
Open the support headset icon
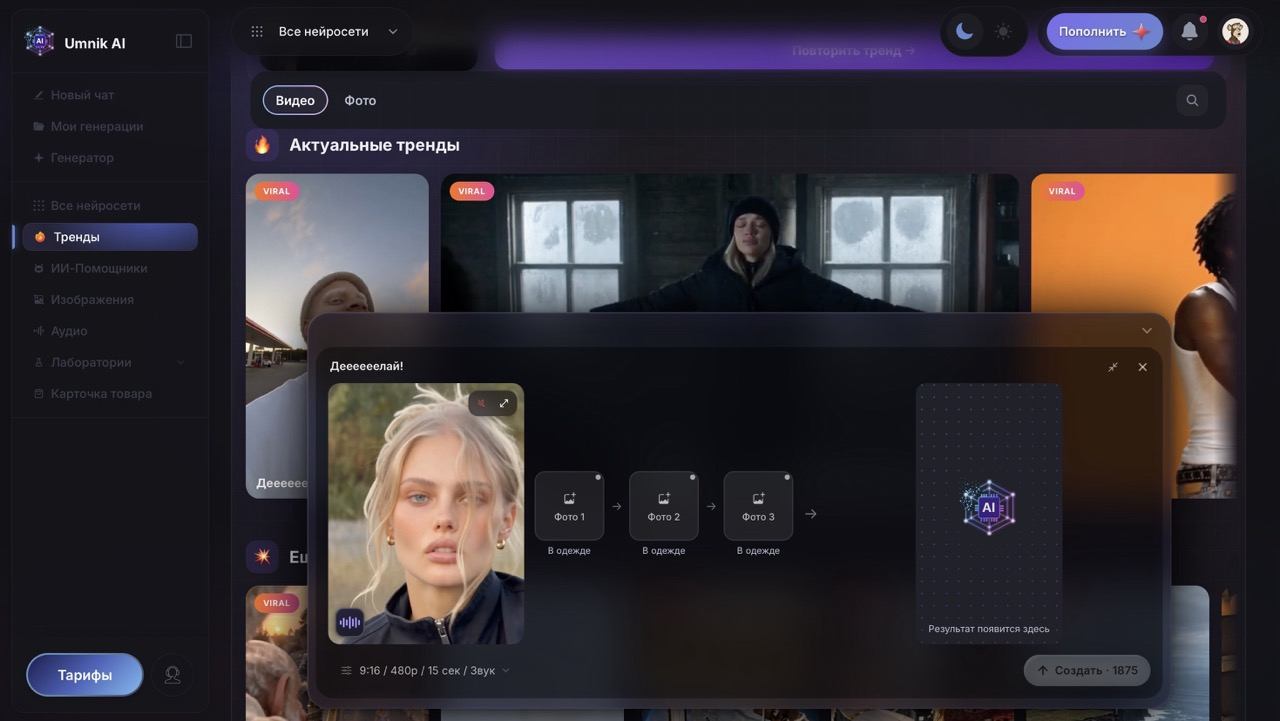(172, 675)
